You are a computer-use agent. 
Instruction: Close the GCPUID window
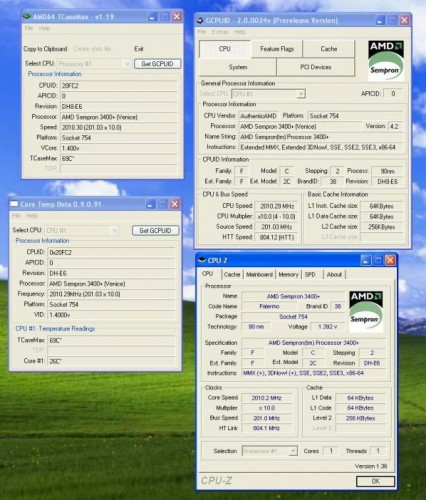tap(404, 21)
